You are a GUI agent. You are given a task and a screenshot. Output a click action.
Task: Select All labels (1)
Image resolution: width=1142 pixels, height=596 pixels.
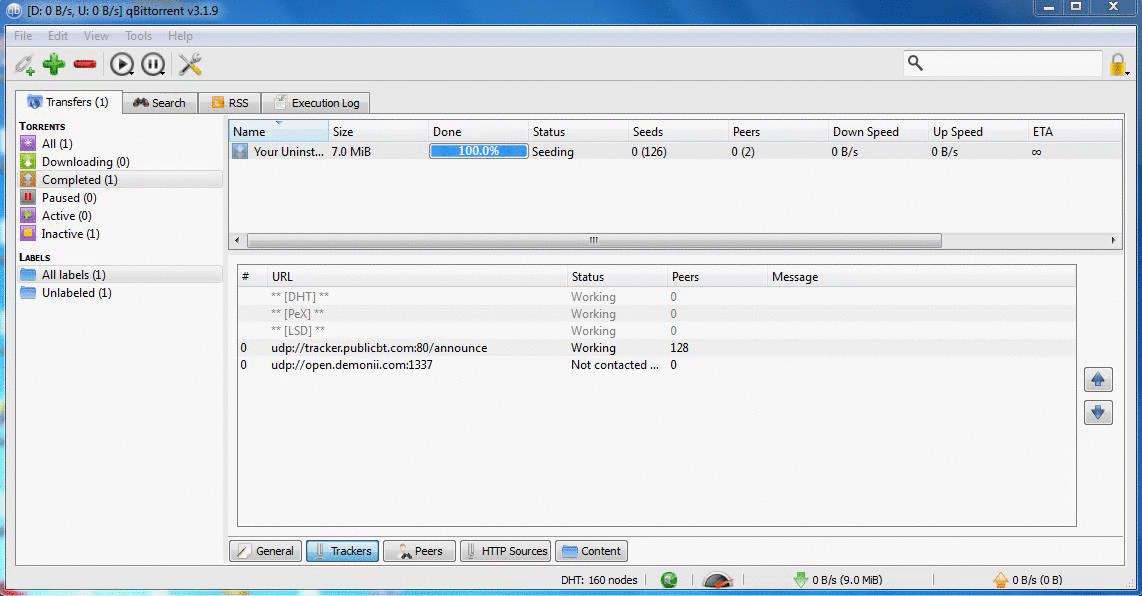click(x=120, y=275)
